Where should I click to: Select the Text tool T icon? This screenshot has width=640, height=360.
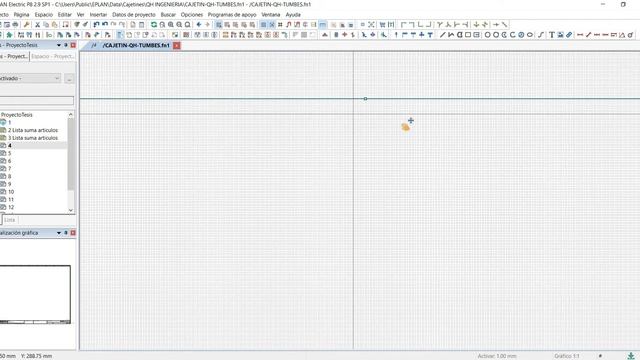[551, 35]
